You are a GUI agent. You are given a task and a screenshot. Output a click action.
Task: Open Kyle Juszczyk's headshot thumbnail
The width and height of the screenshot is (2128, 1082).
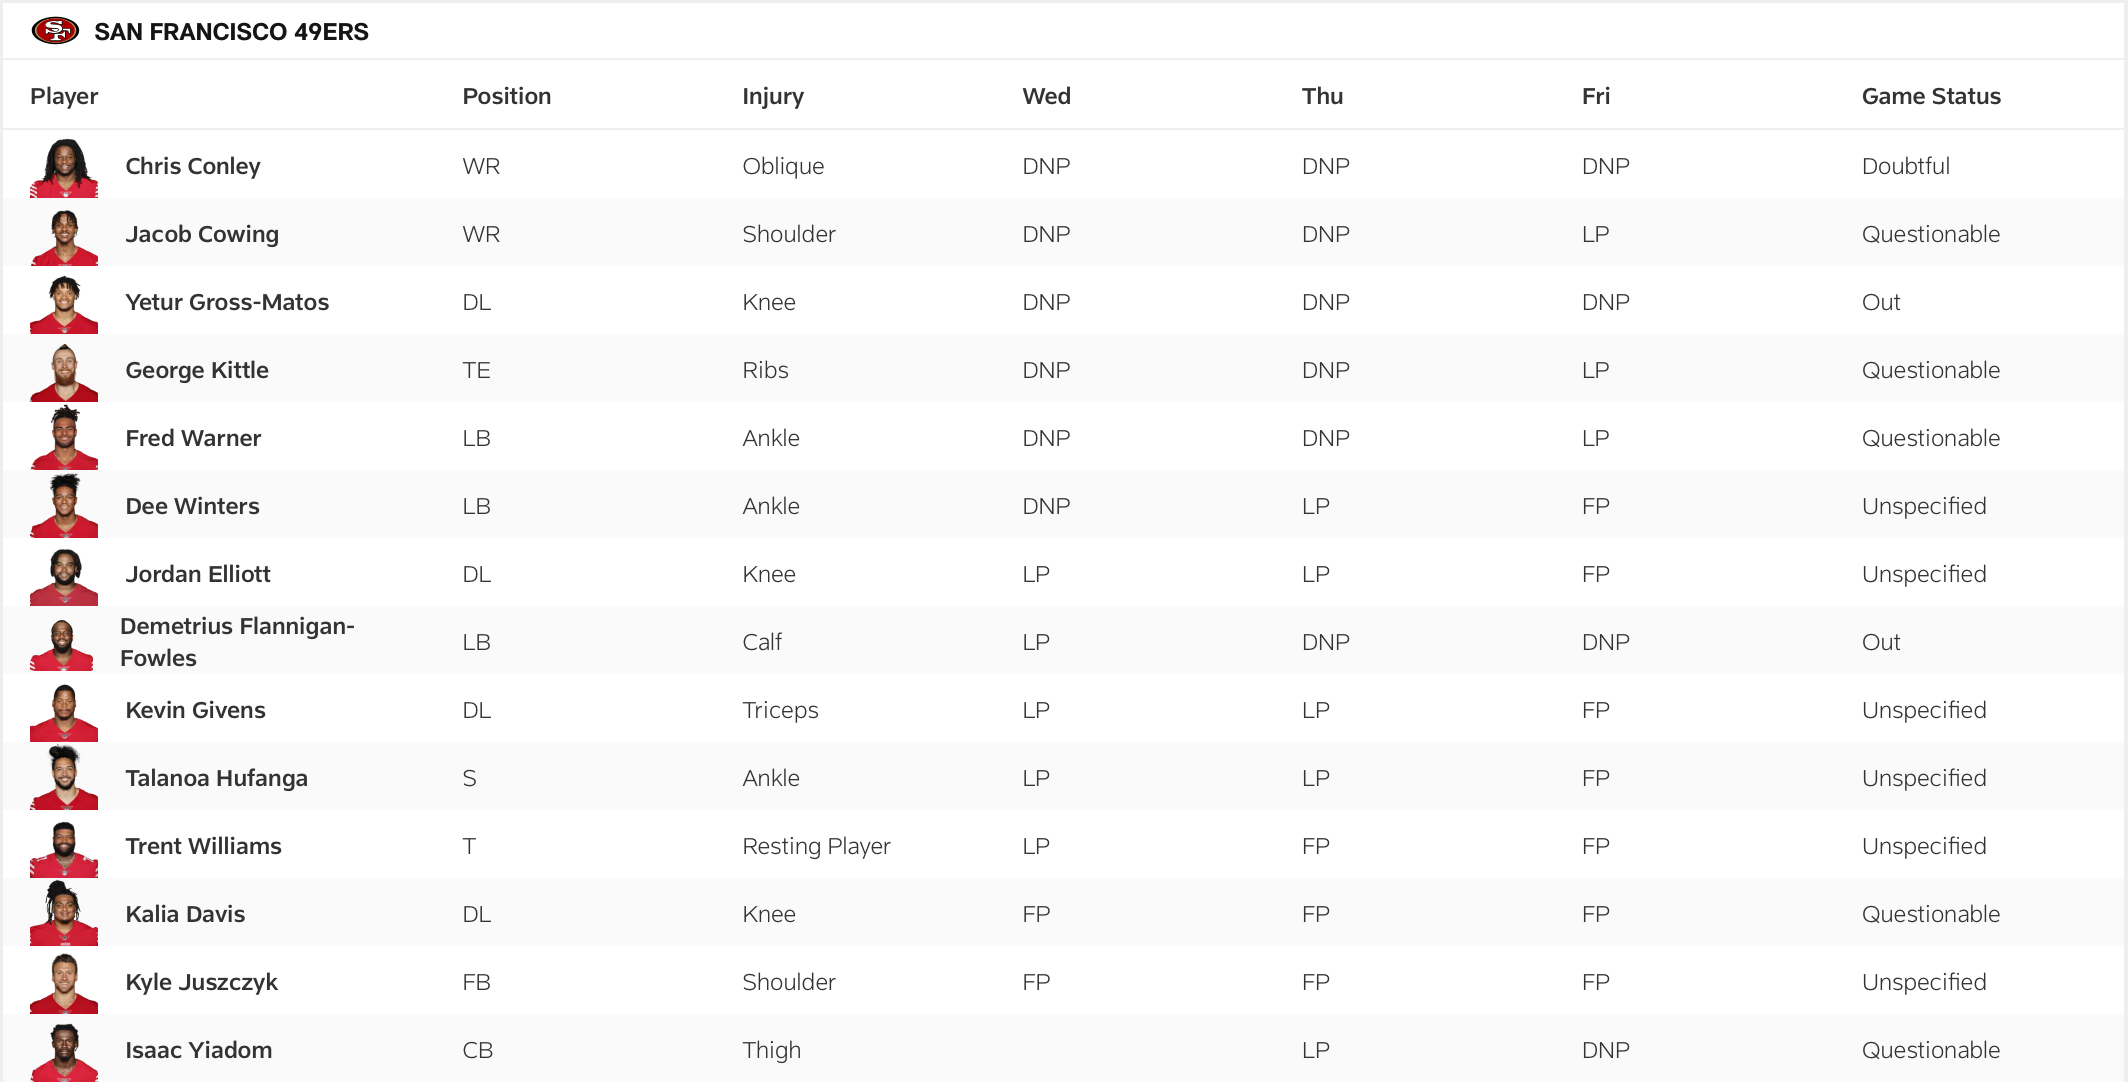(x=64, y=983)
